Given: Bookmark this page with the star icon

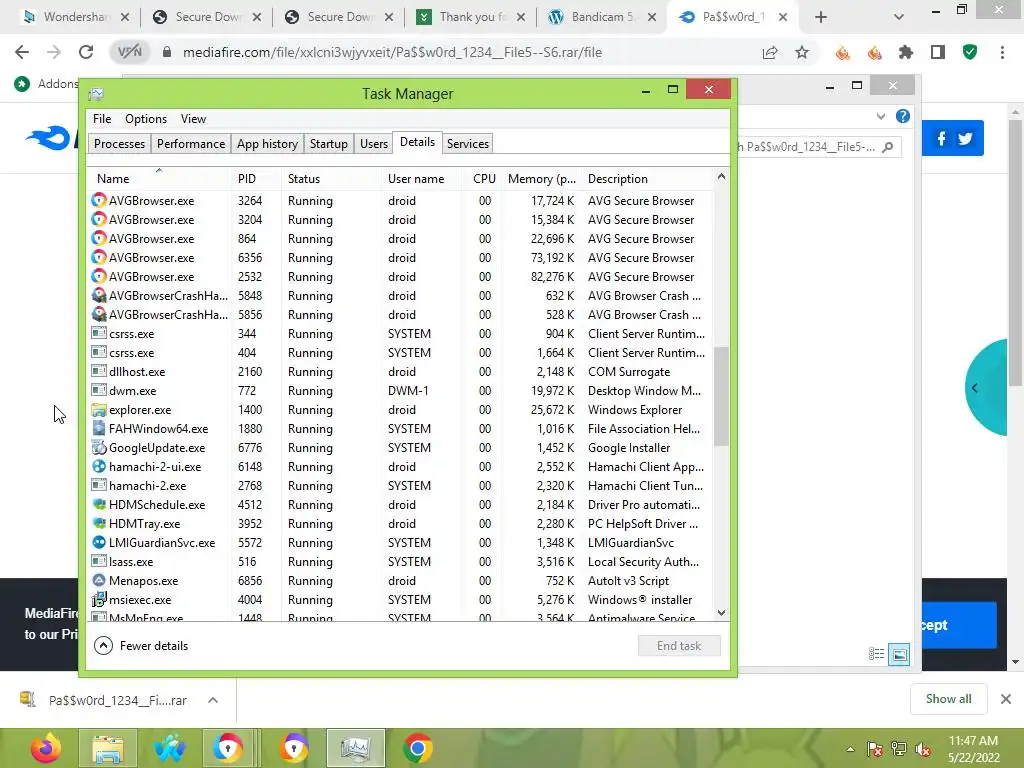Looking at the screenshot, I should (x=802, y=52).
